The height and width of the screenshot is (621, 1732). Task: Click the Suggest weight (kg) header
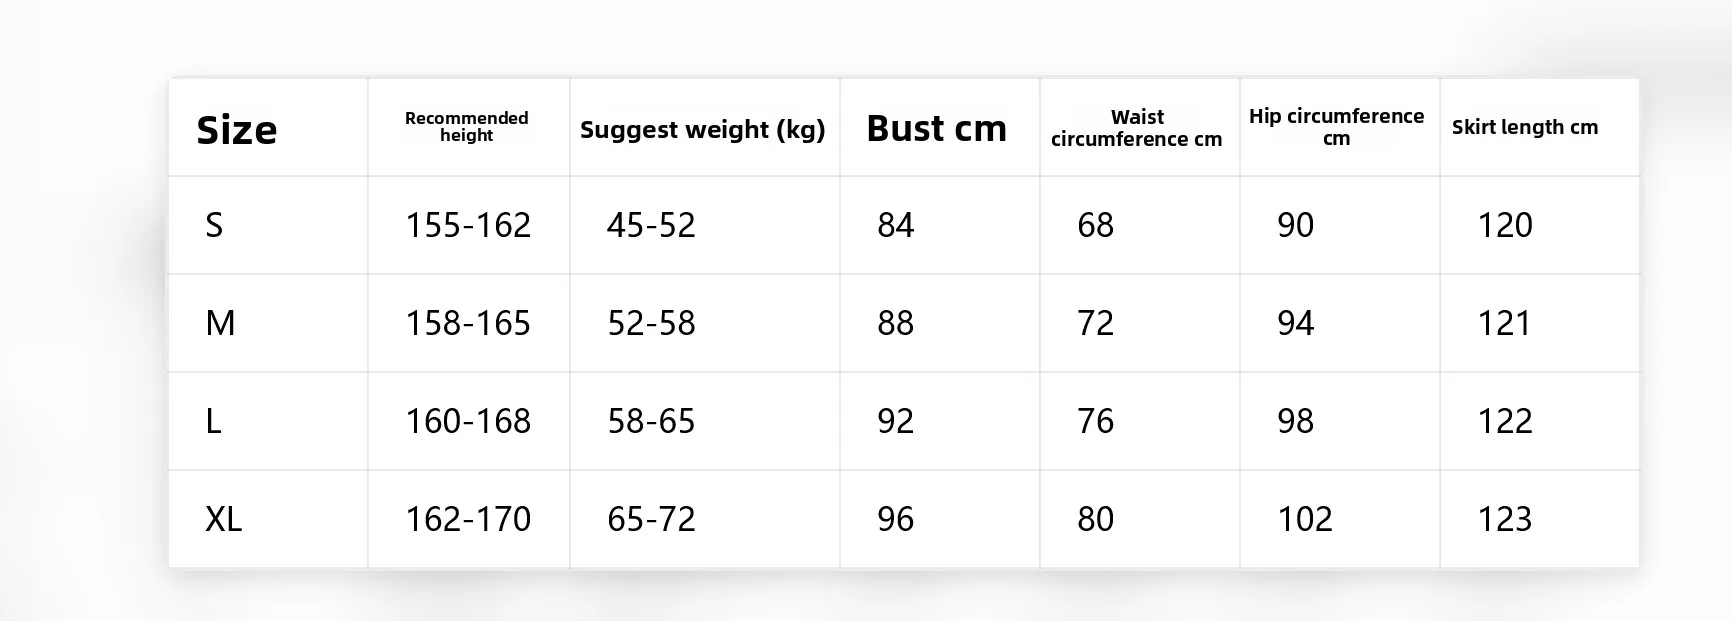(703, 130)
